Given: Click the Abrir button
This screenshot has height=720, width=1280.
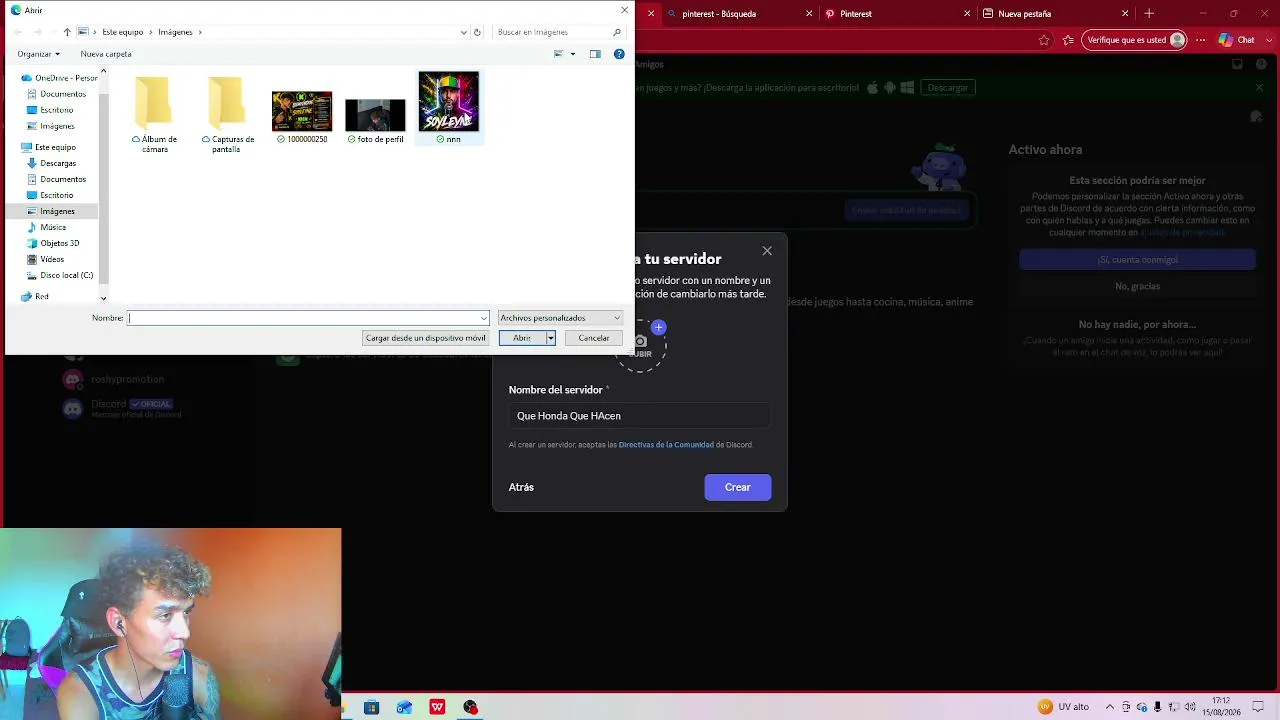Looking at the screenshot, I should (522, 338).
